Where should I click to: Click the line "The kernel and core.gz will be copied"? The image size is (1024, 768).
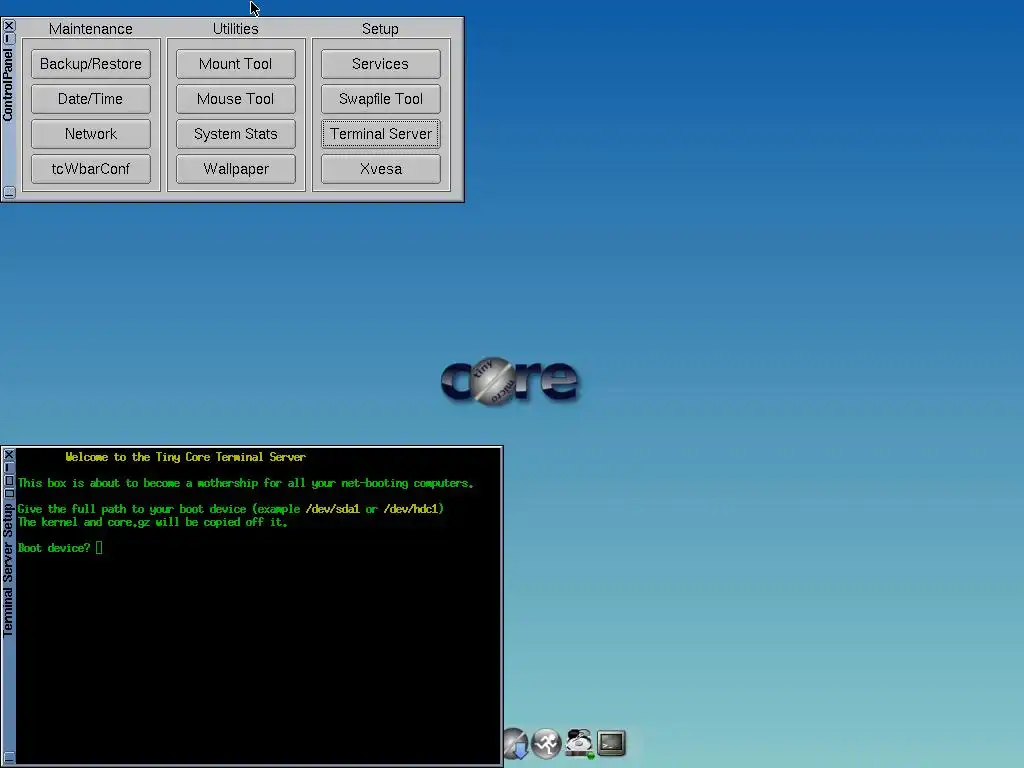[152, 522]
